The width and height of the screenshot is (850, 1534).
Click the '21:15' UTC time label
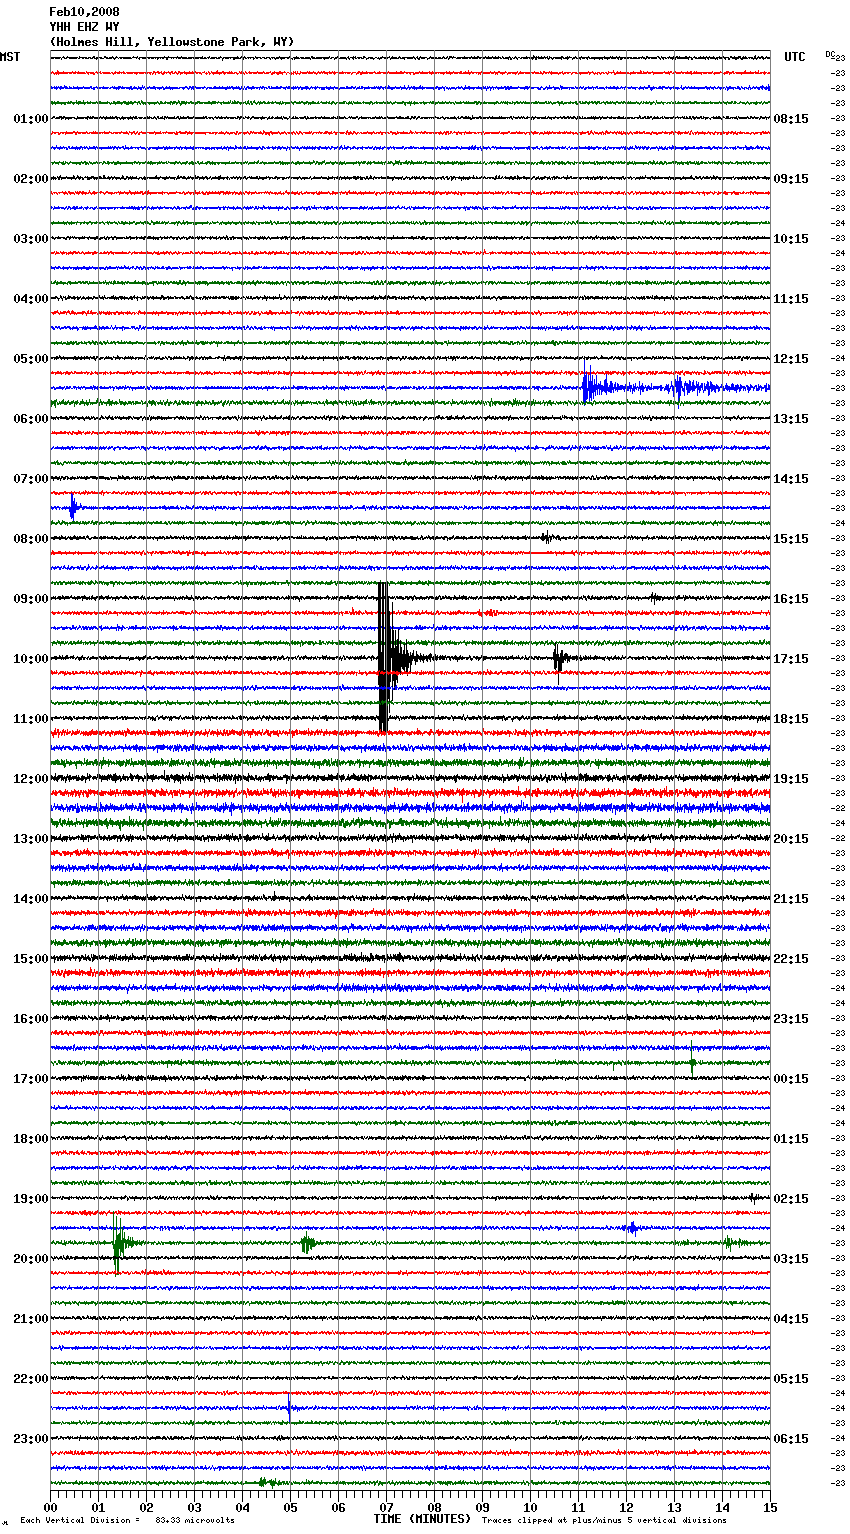click(x=791, y=899)
